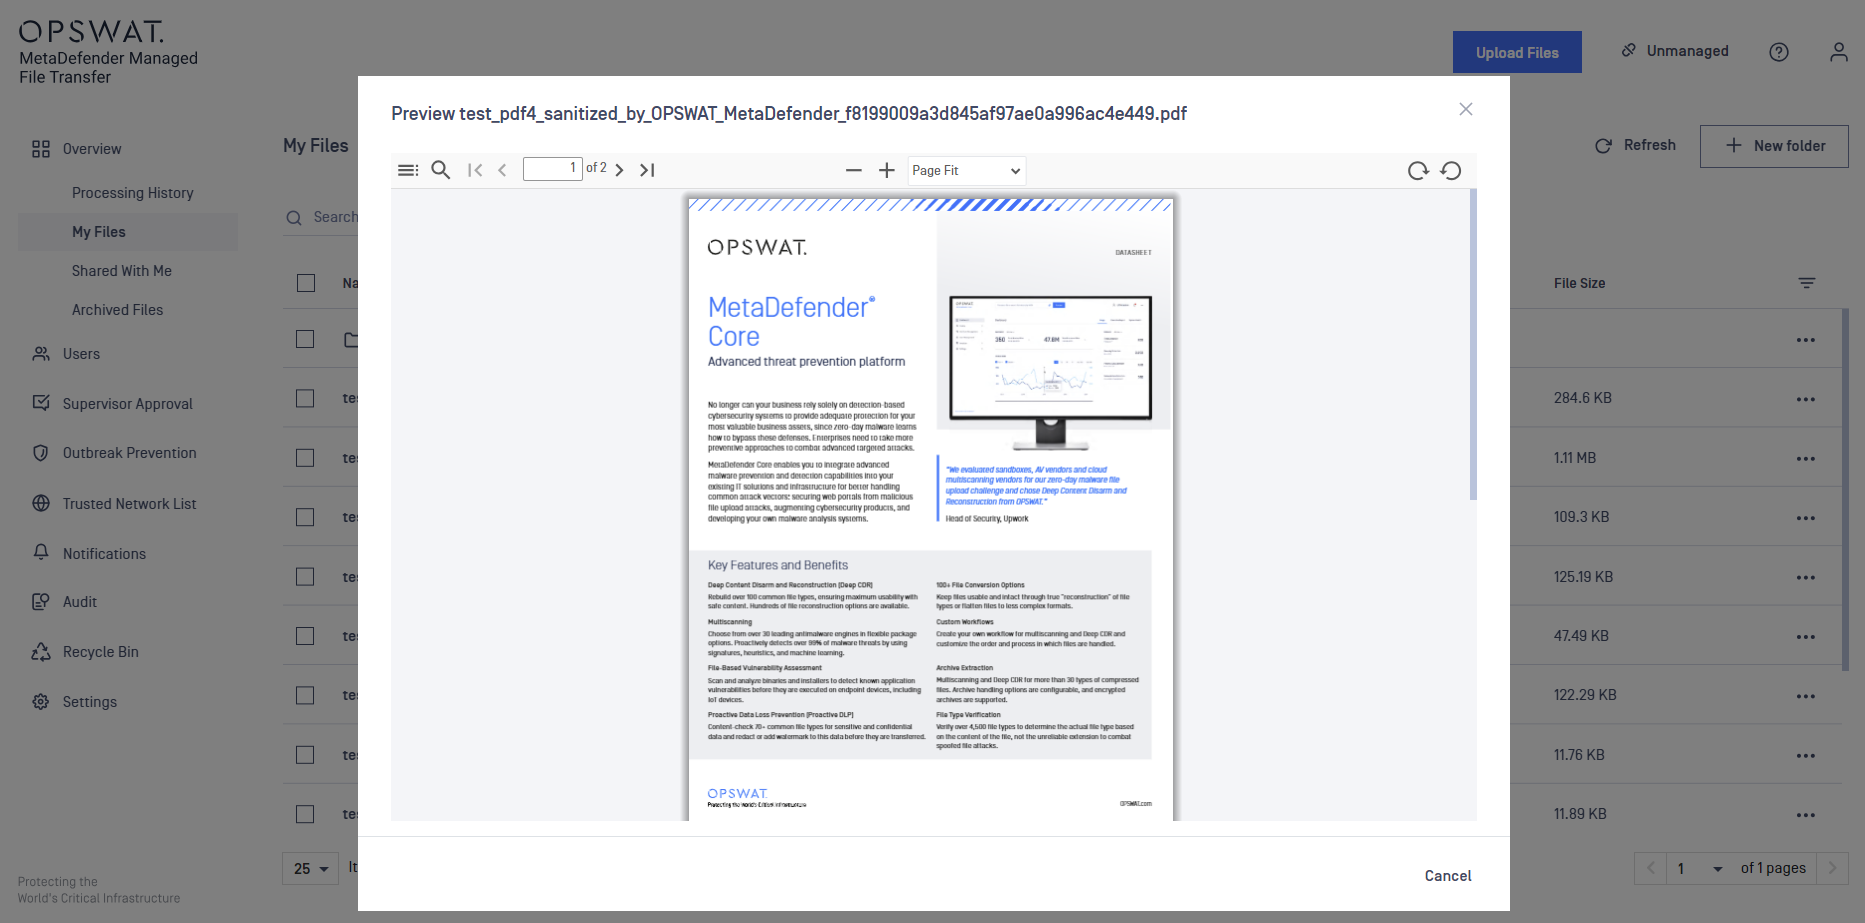
Task: Open Users section
Action: [x=81, y=354]
